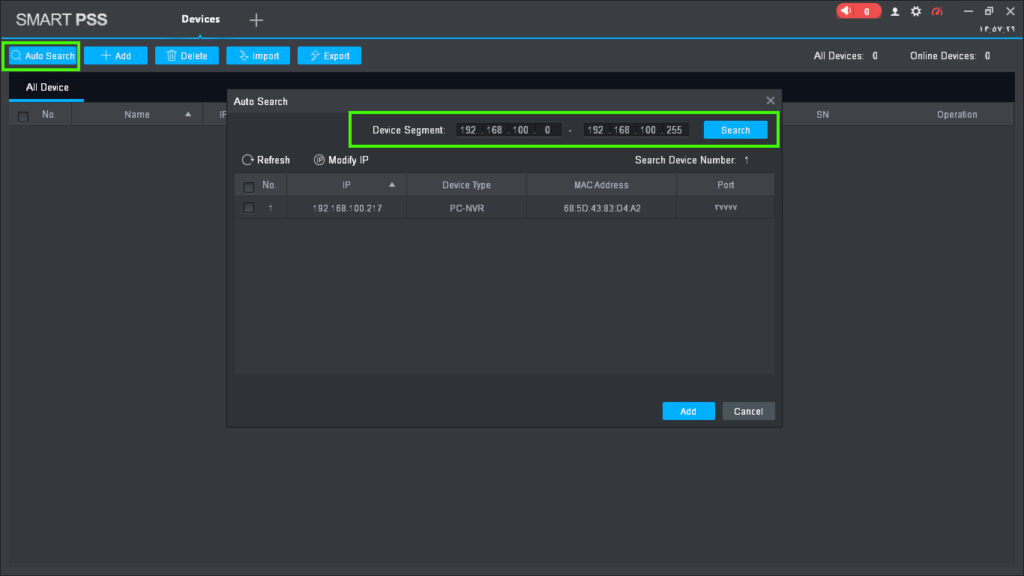Viewport: 1024px width, 576px height.
Task: Check the box for device 192.168.100.217
Action: (x=249, y=208)
